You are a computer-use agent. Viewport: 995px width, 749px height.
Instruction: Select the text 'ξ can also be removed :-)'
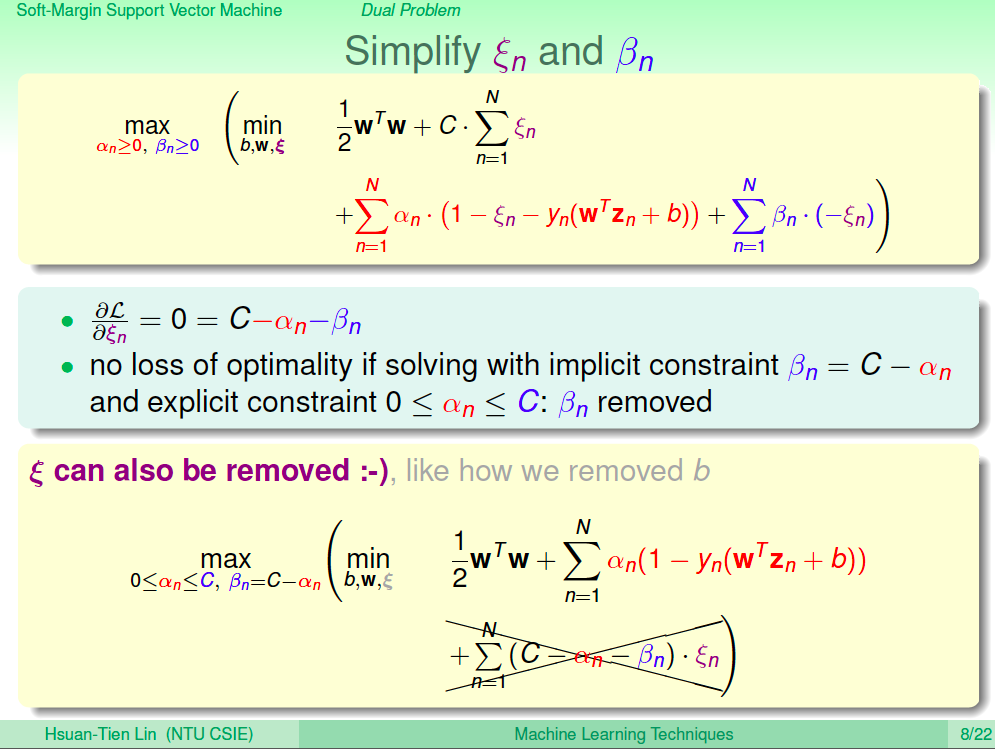(x=209, y=471)
